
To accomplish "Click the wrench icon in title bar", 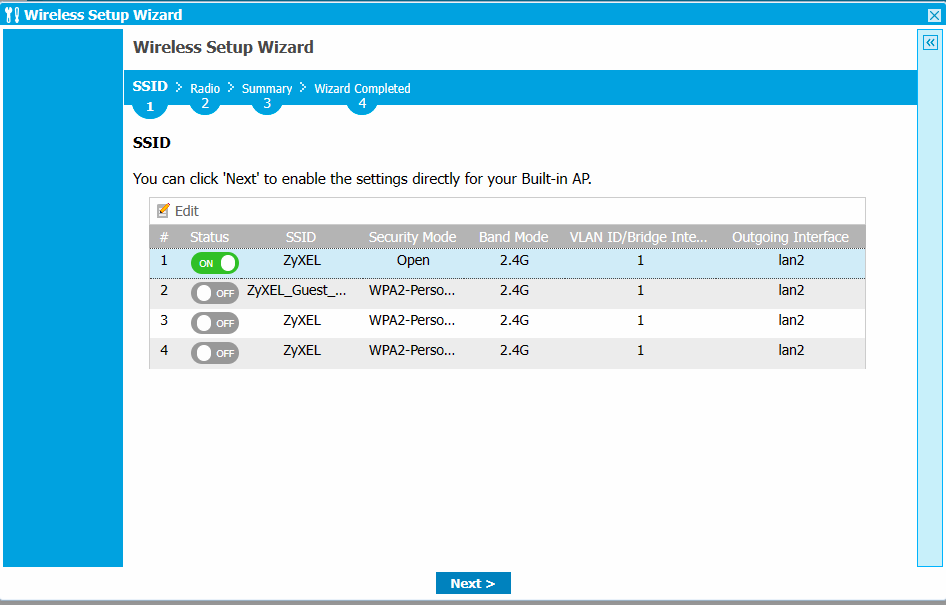I will click(x=12, y=14).
